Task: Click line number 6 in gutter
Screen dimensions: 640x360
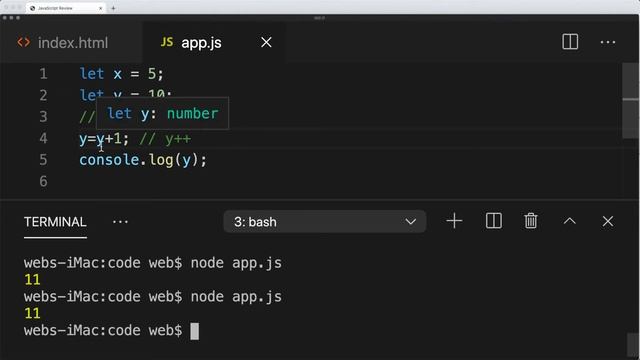Action: coord(43,181)
